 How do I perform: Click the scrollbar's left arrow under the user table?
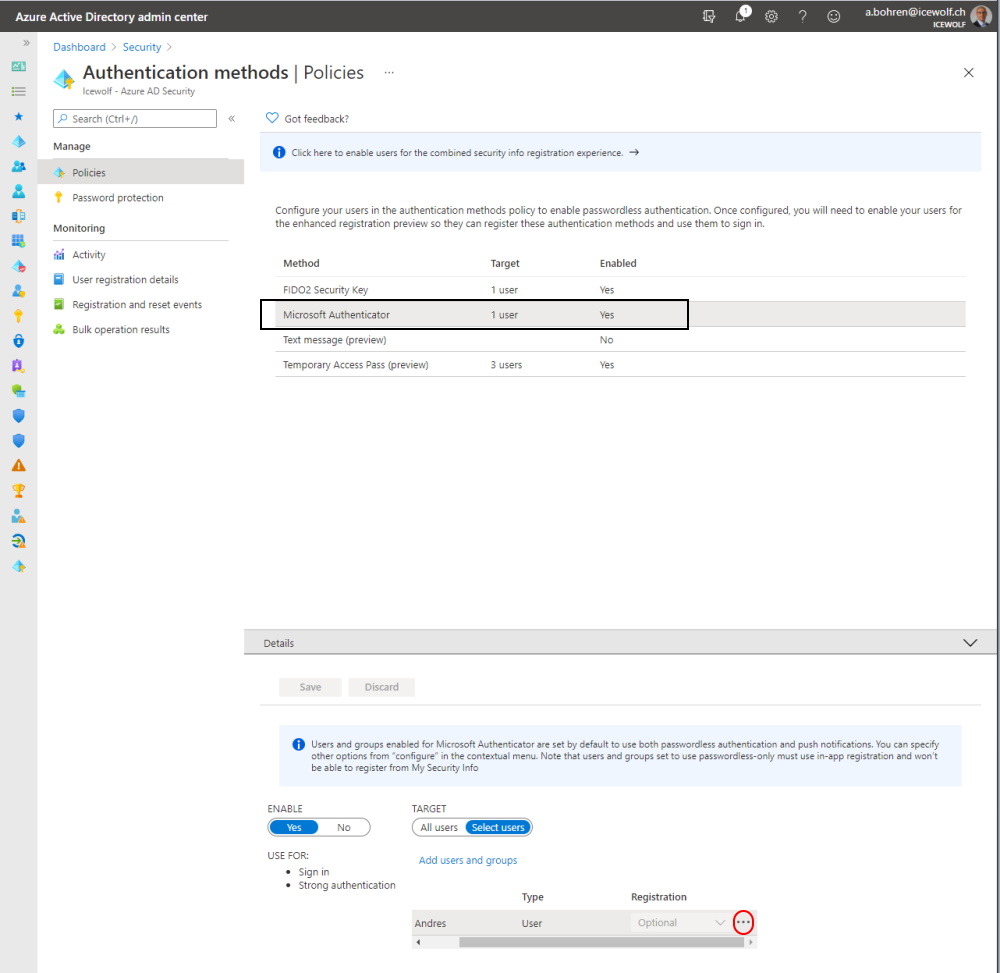point(418,942)
